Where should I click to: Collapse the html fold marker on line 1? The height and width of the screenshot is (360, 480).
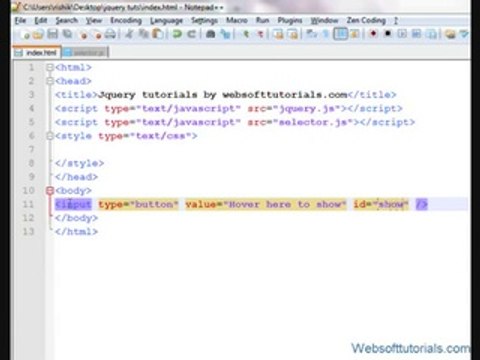[50, 67]
